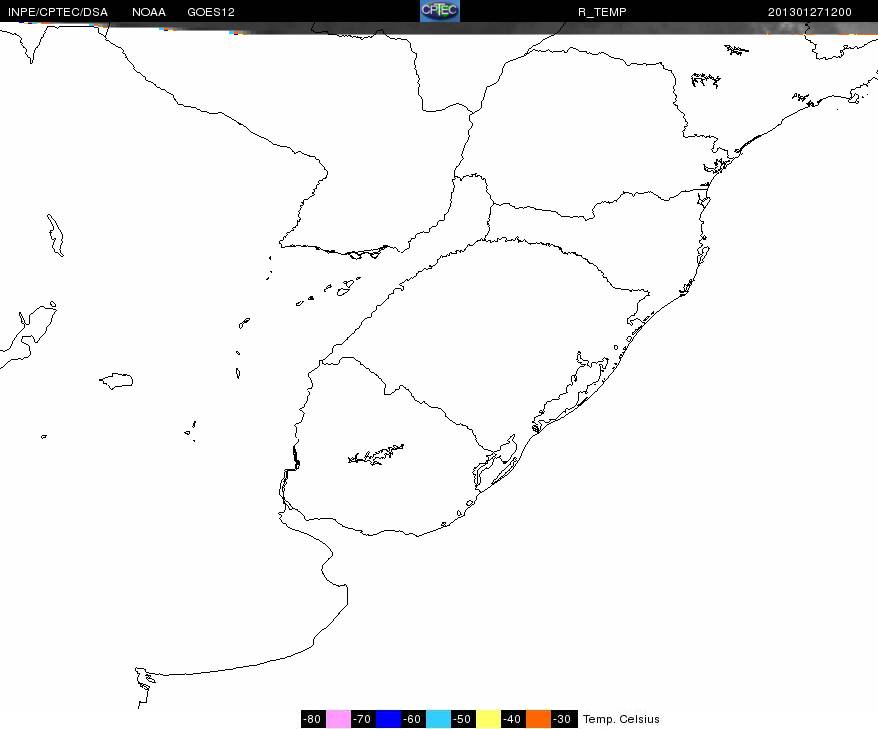Image resolution: width=878 pixels, height=729 pixels.
Task: Select the yellow legend color swatch
Action: (x=488, y=719)
